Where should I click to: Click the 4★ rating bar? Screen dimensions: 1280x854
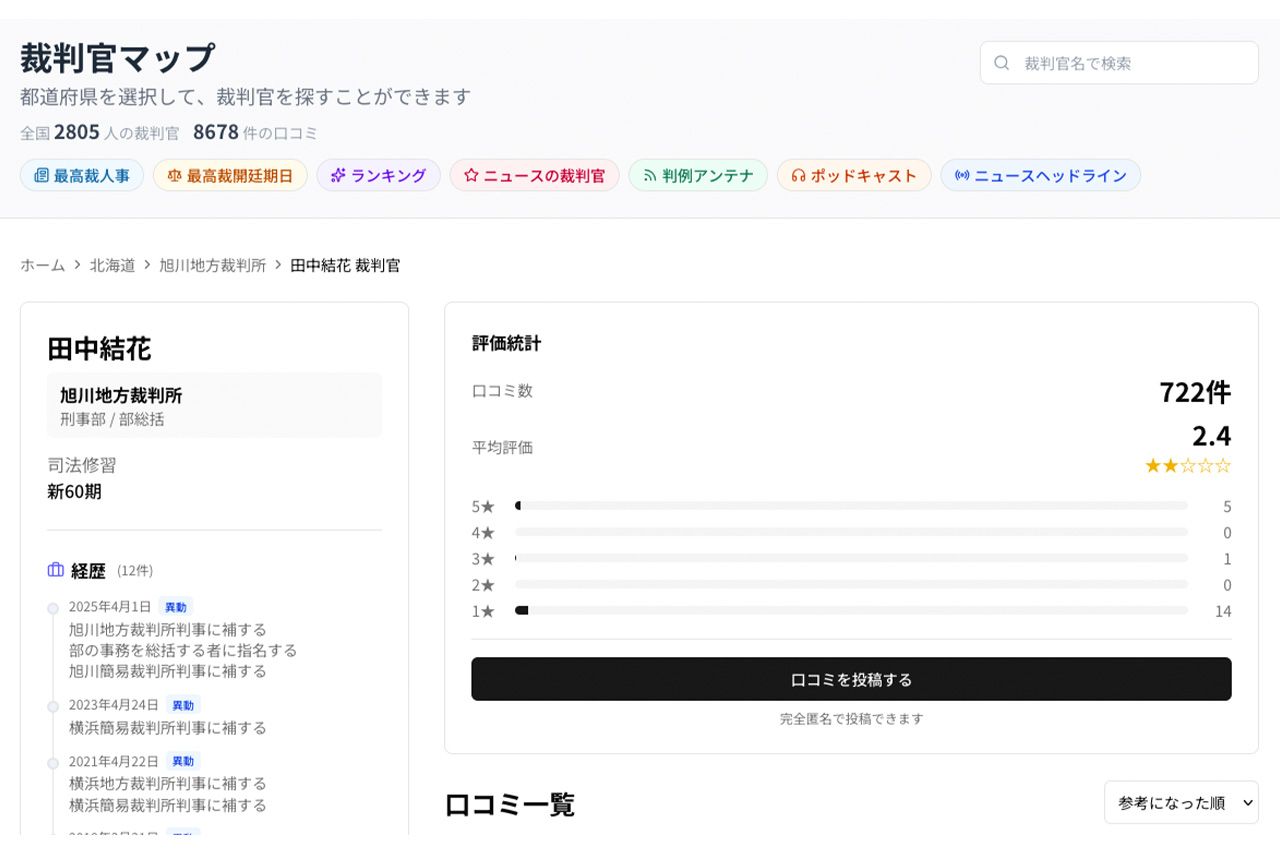pos(851,532)
